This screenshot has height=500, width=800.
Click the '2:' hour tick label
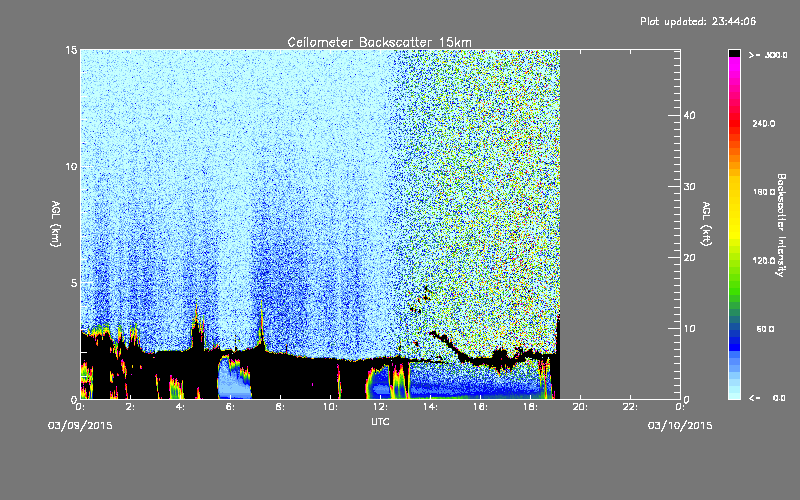tap(130, 407)
